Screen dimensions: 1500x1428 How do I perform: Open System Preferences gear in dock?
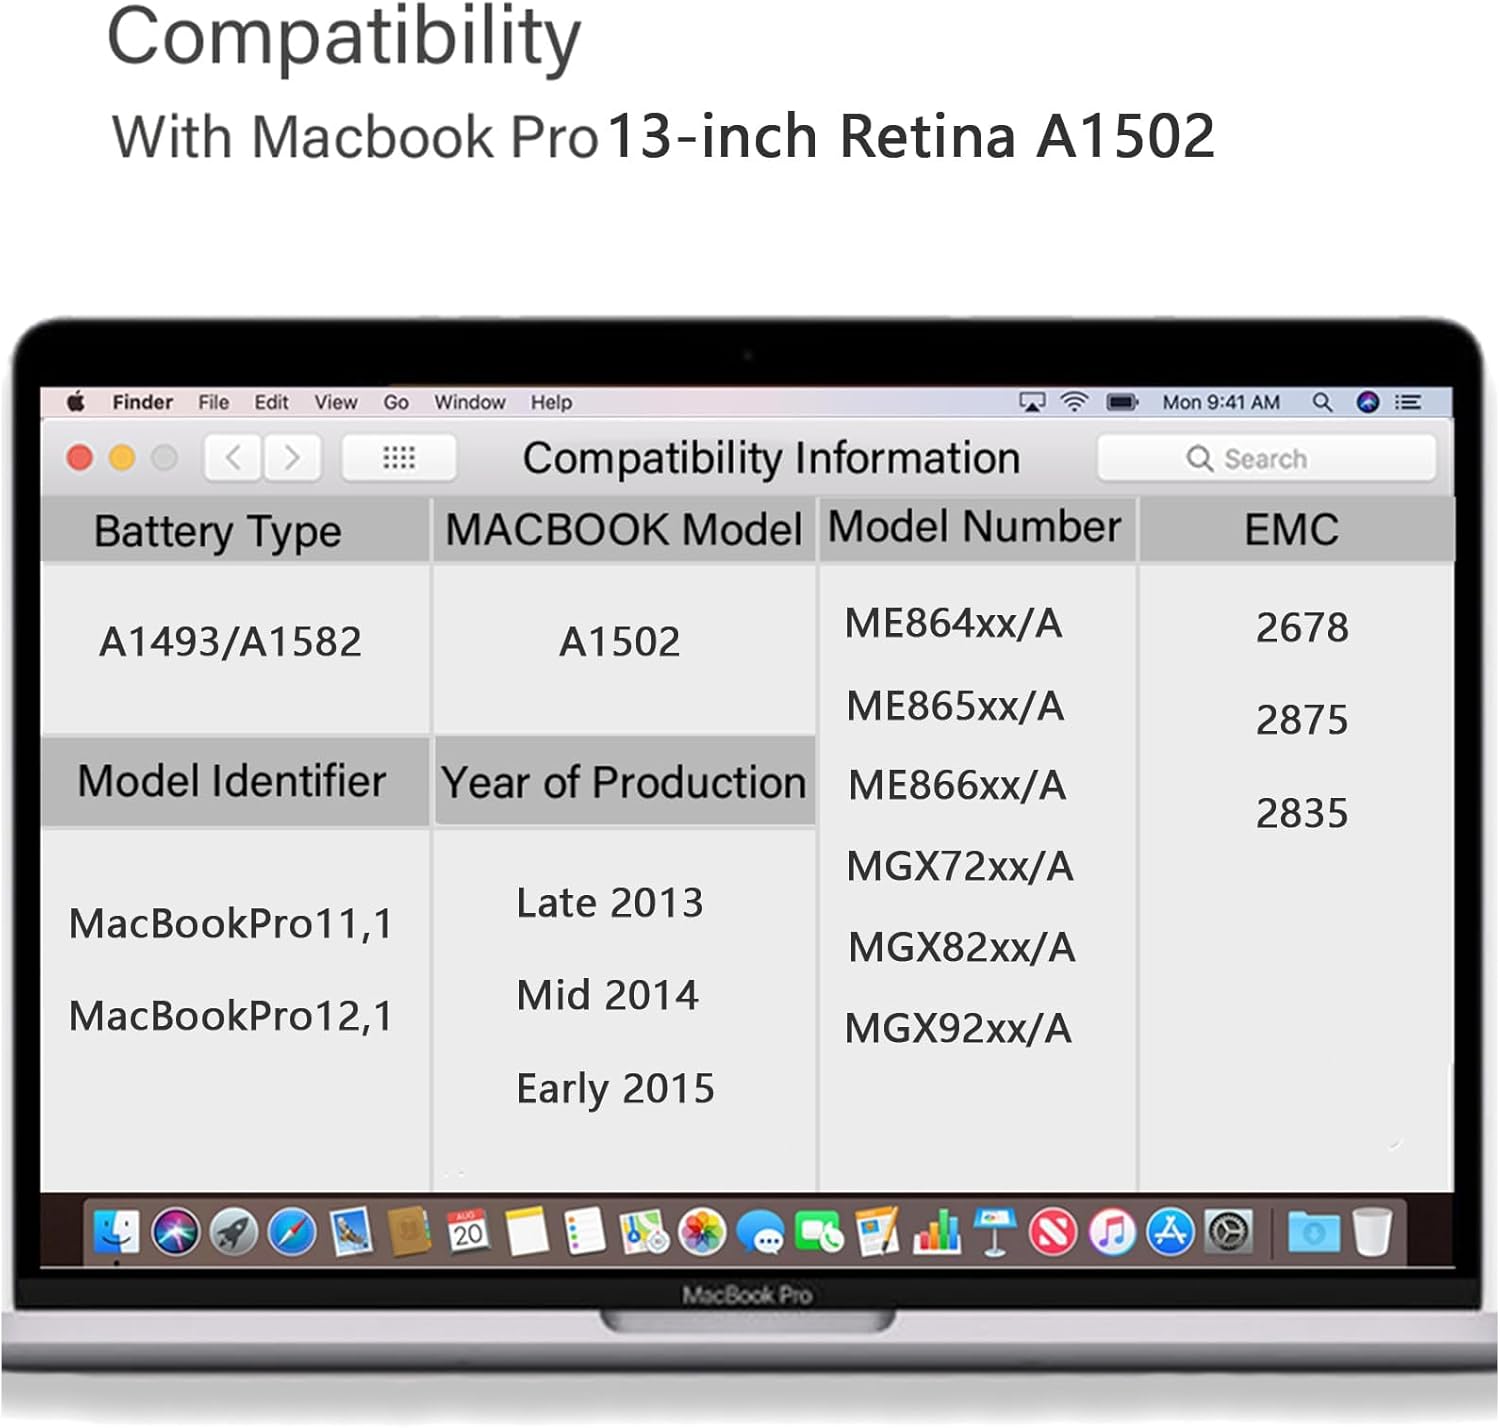[x=1229, y=1232]
